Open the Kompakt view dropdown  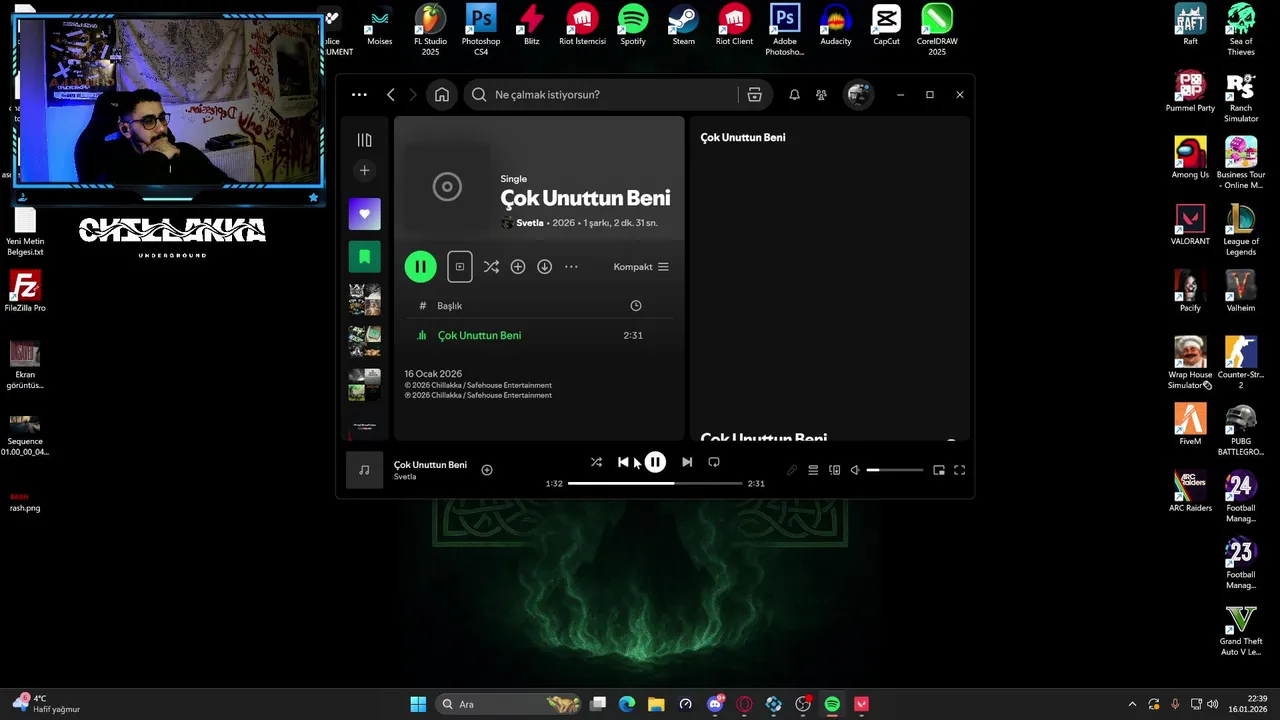(x=641, y=267)
